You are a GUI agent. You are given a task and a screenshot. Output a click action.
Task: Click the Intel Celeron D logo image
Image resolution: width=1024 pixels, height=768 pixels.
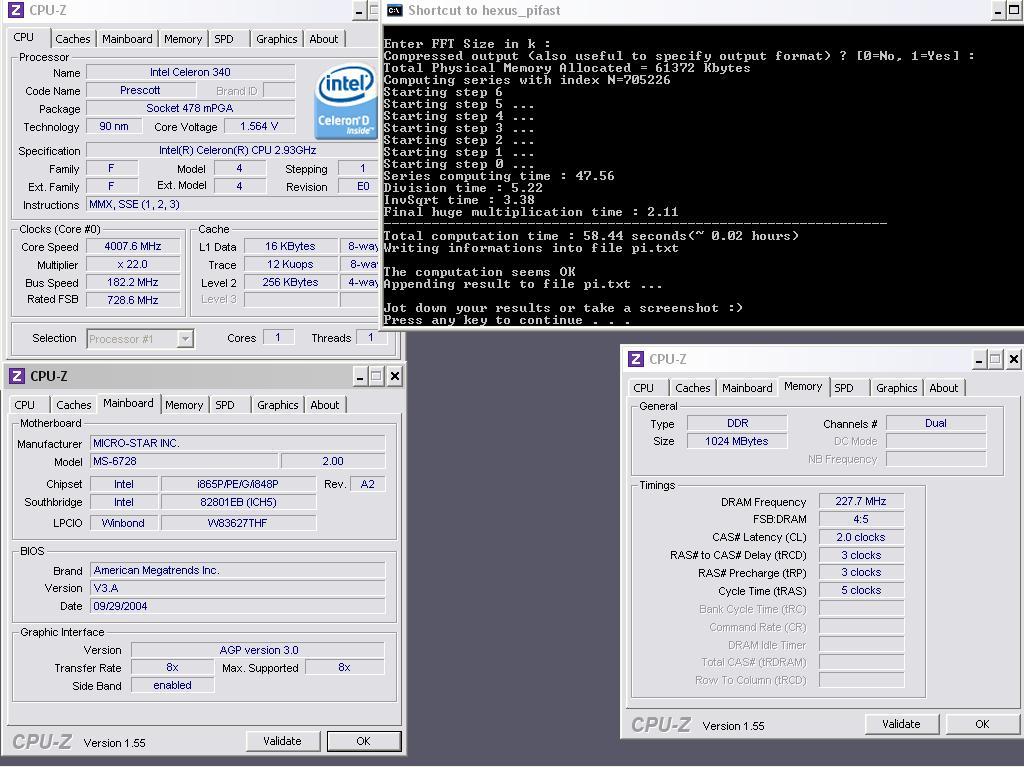pyautogui.click(x=346, y=101)
